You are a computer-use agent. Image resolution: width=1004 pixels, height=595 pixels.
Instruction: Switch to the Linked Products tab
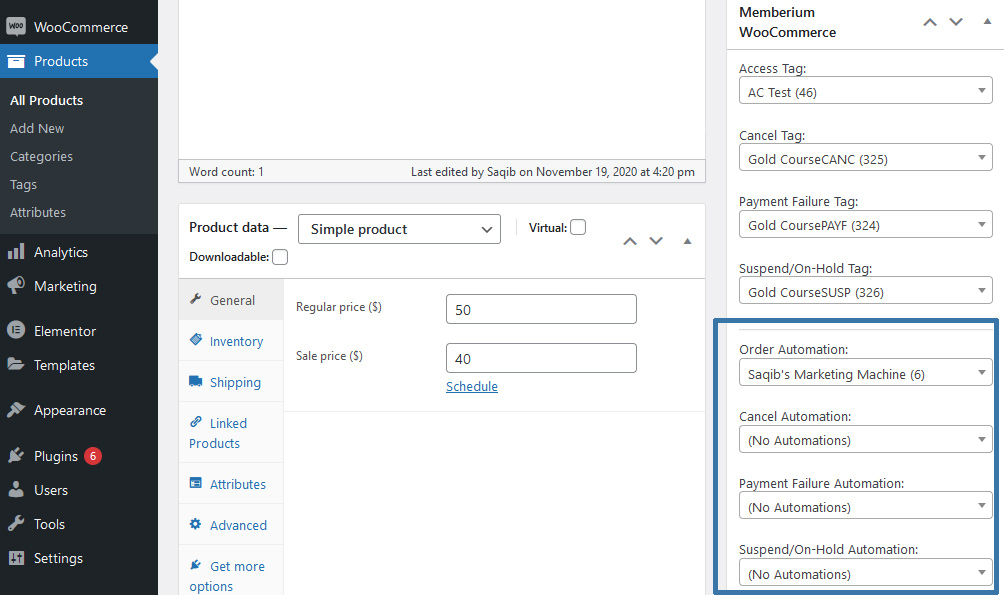tap(231, 433)
